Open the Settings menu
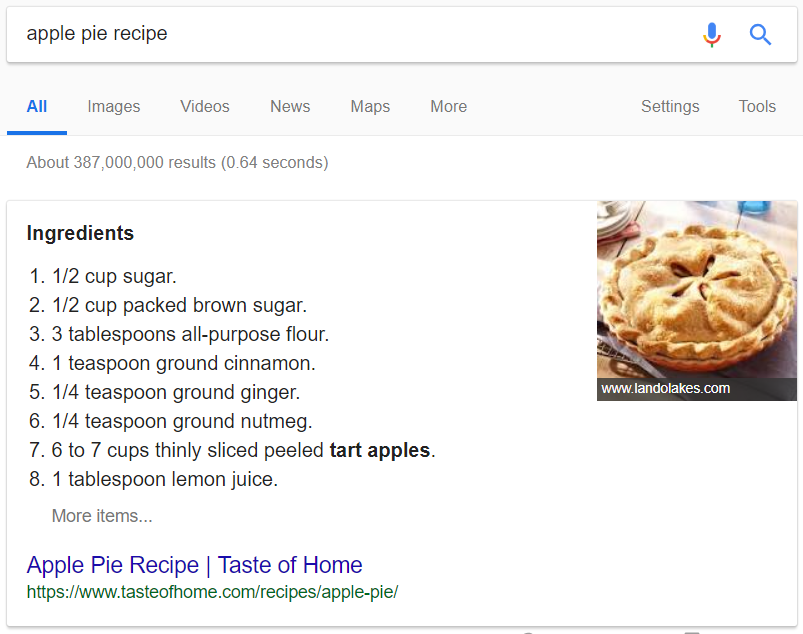This screenshot has height=634, width=803. 669,106
